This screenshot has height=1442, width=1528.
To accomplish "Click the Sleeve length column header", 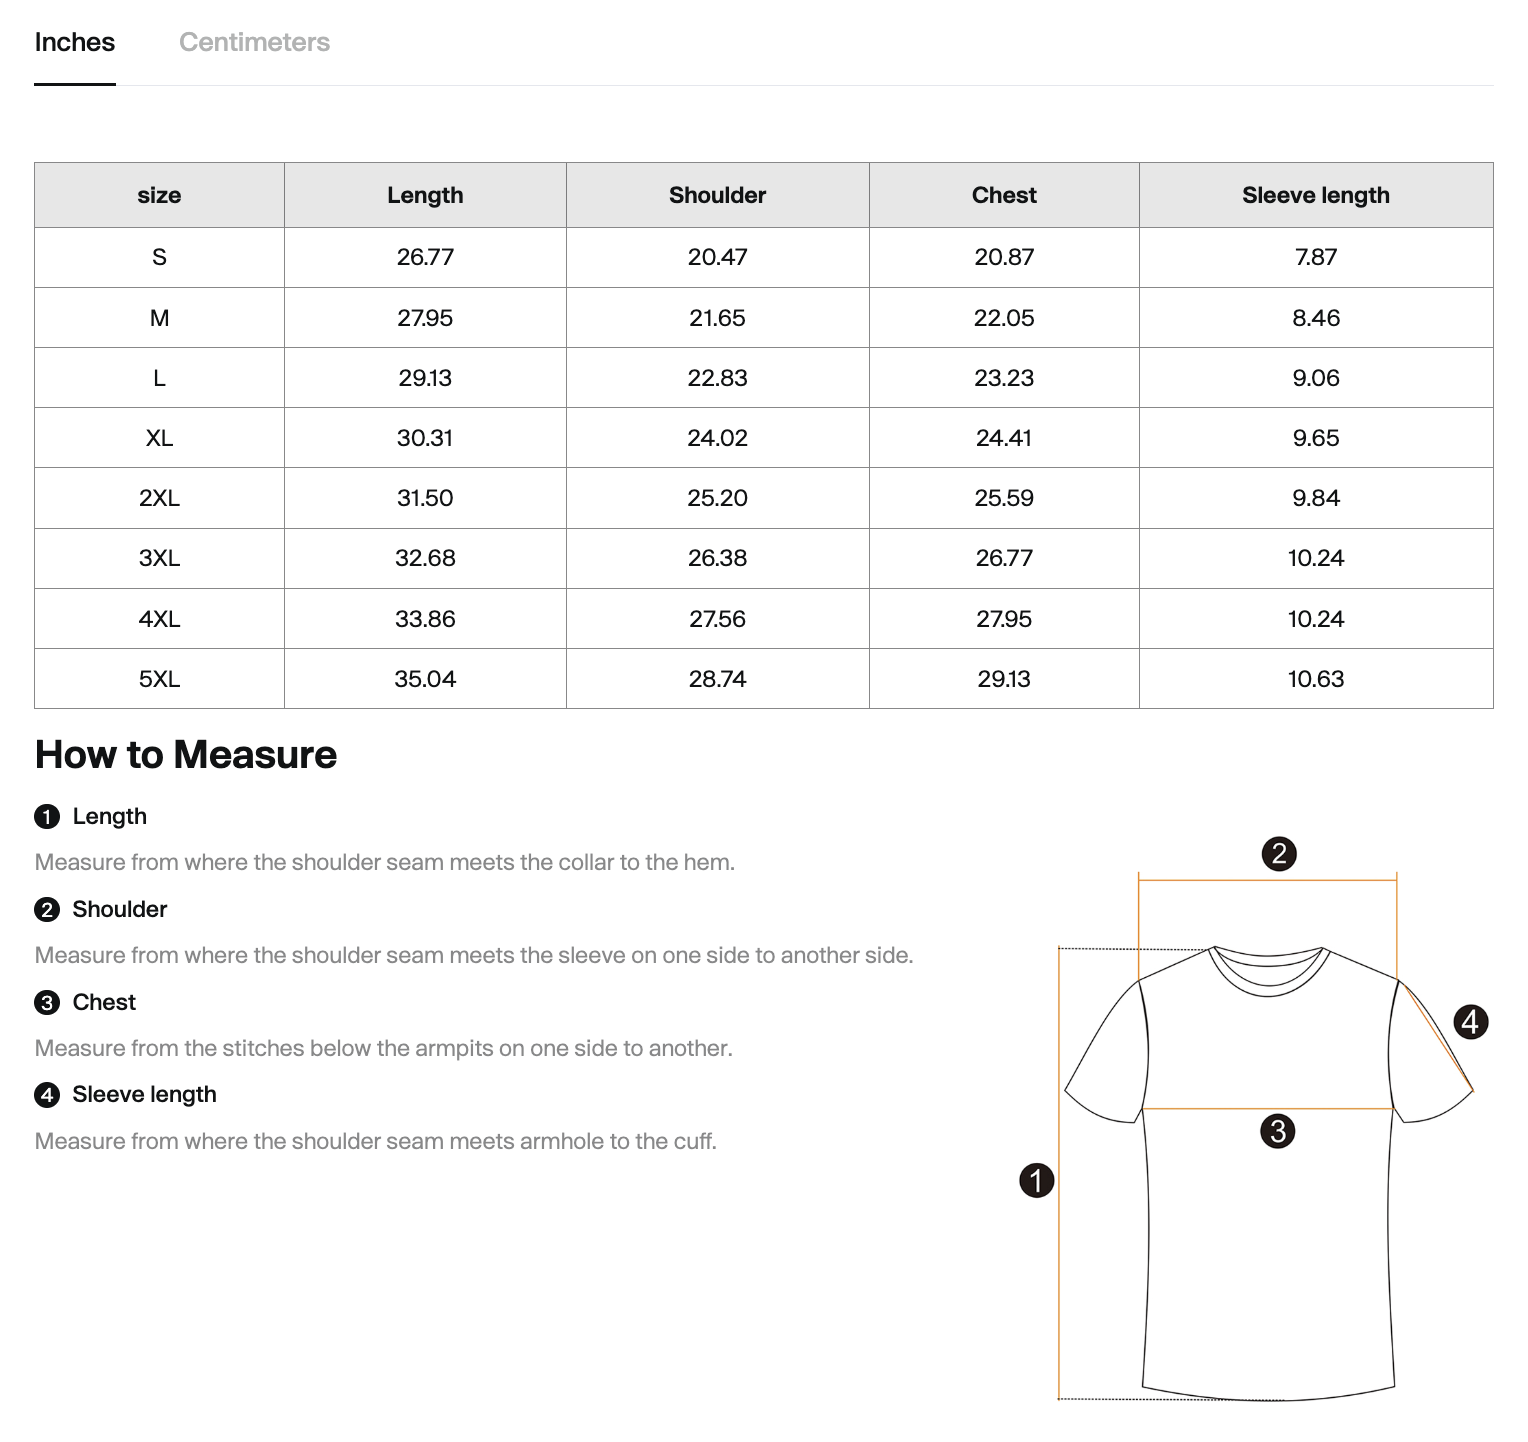I will coord(1316,195).
